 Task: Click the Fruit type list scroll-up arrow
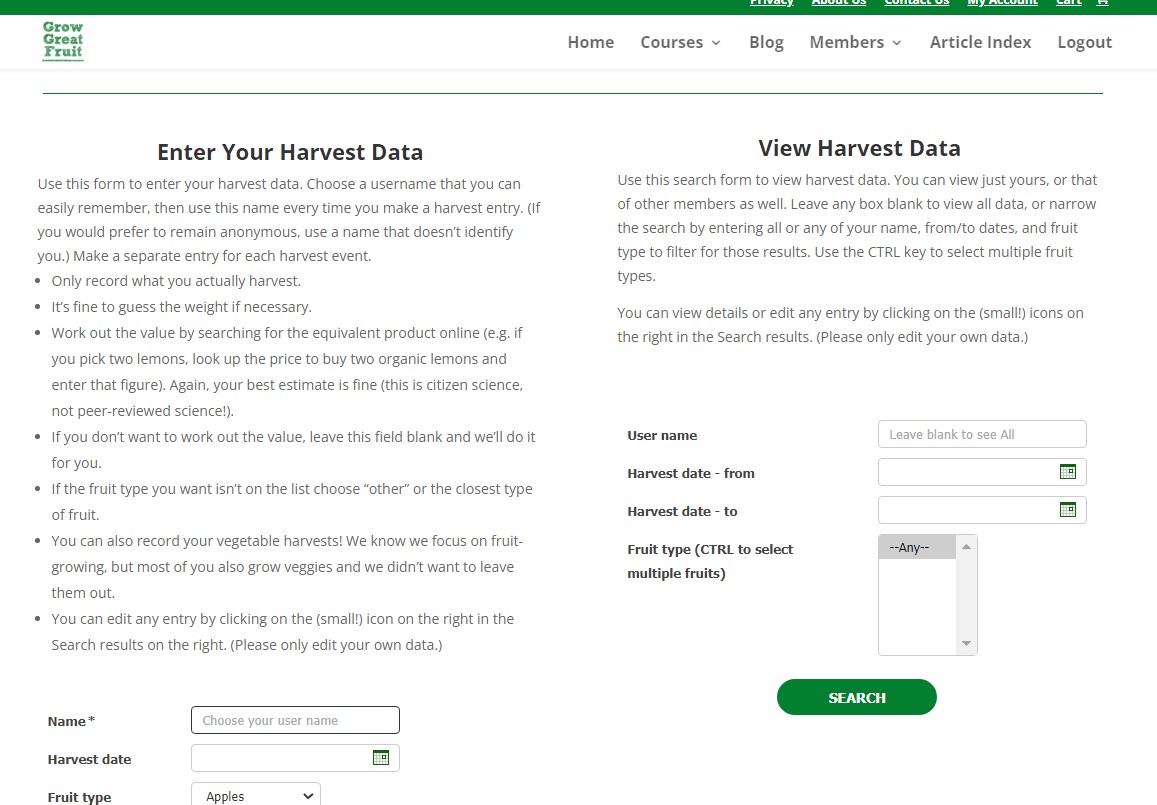tap(966, 547)
